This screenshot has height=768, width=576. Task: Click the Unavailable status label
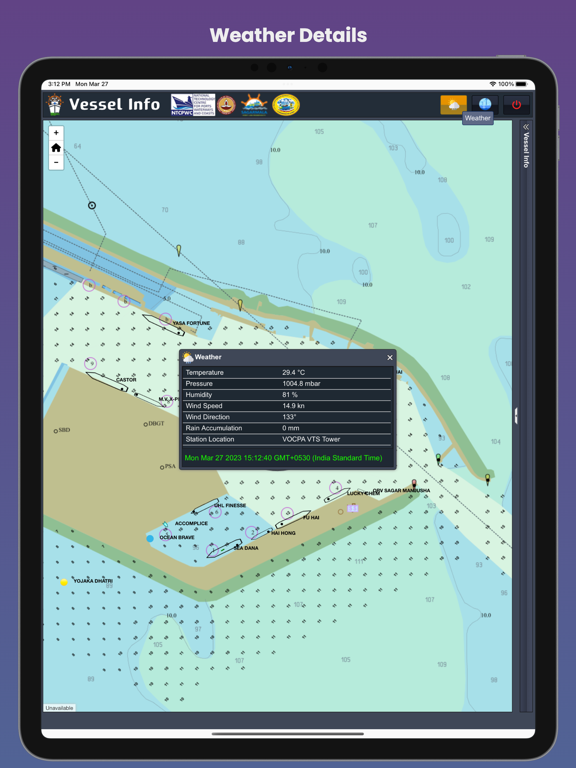click(59, 708)
